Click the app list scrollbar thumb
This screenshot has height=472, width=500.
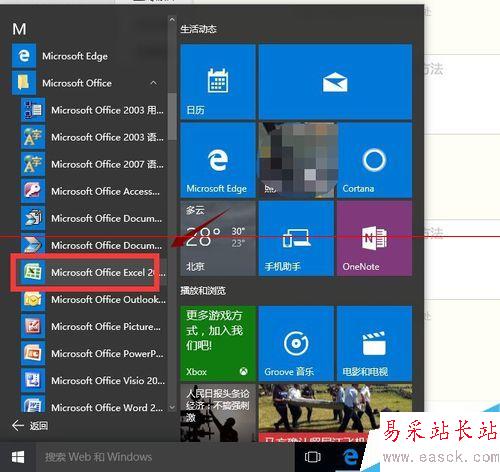tap(172, 116)
